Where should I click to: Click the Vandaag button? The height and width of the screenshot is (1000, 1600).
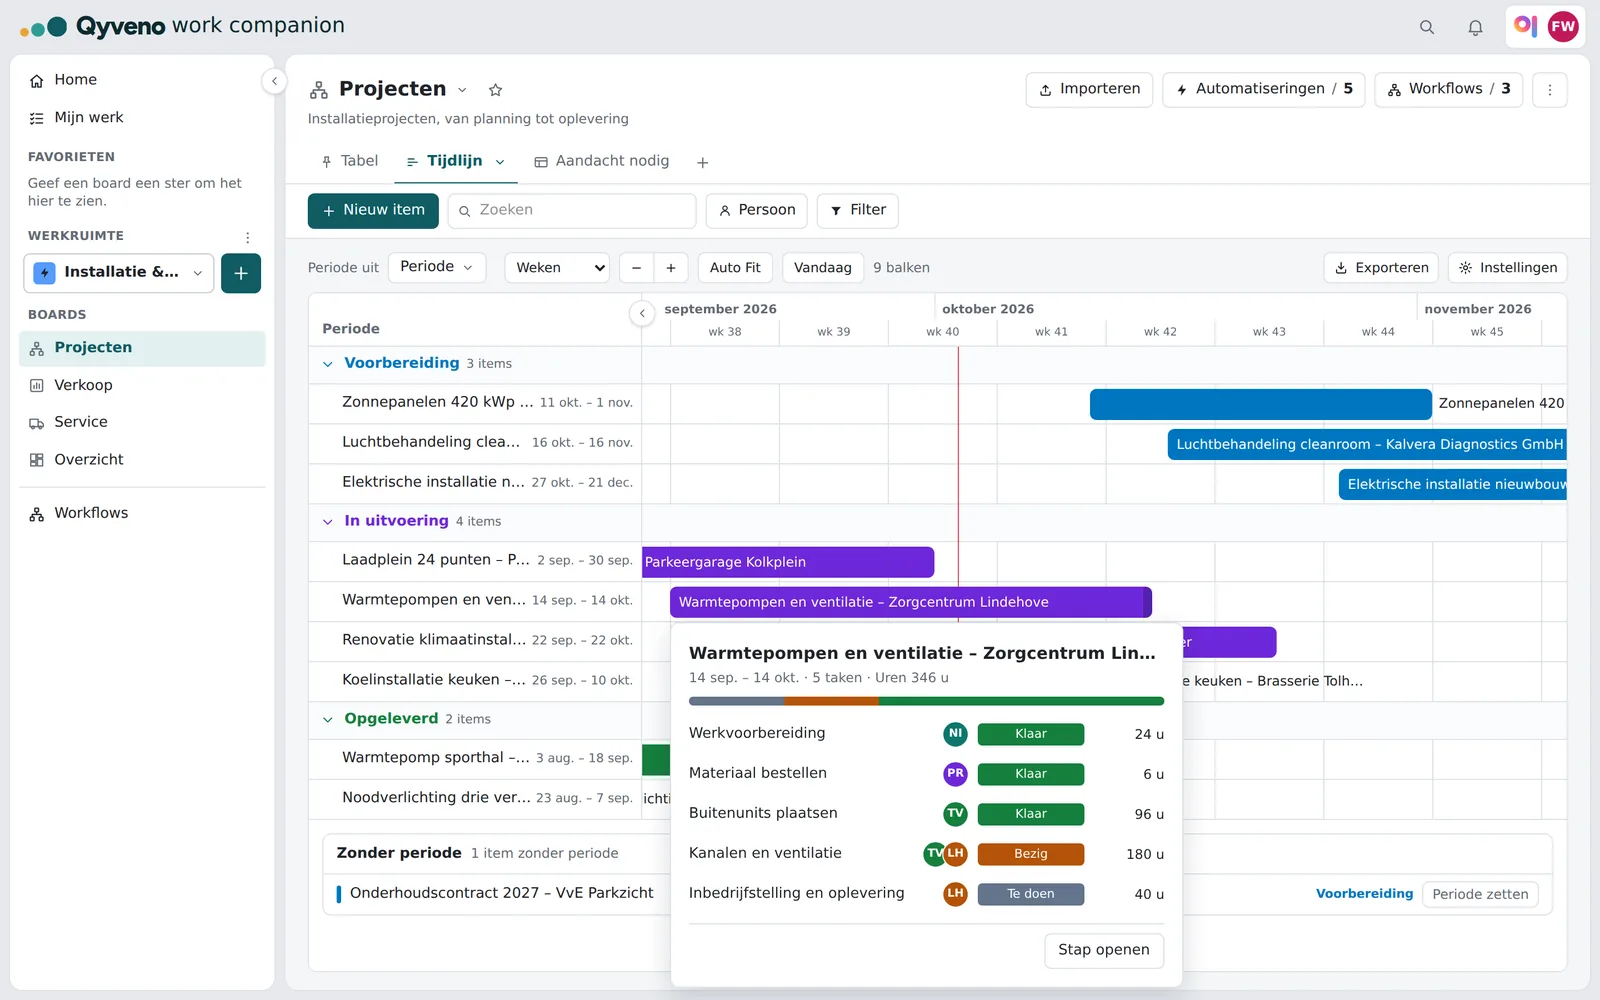(x=823, y=268)
